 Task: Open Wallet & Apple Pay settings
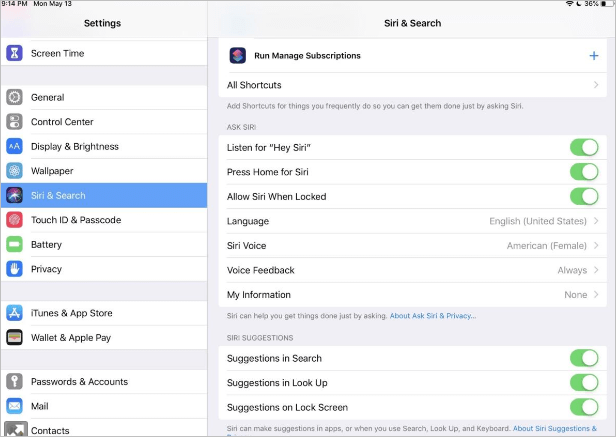(104, 338)
